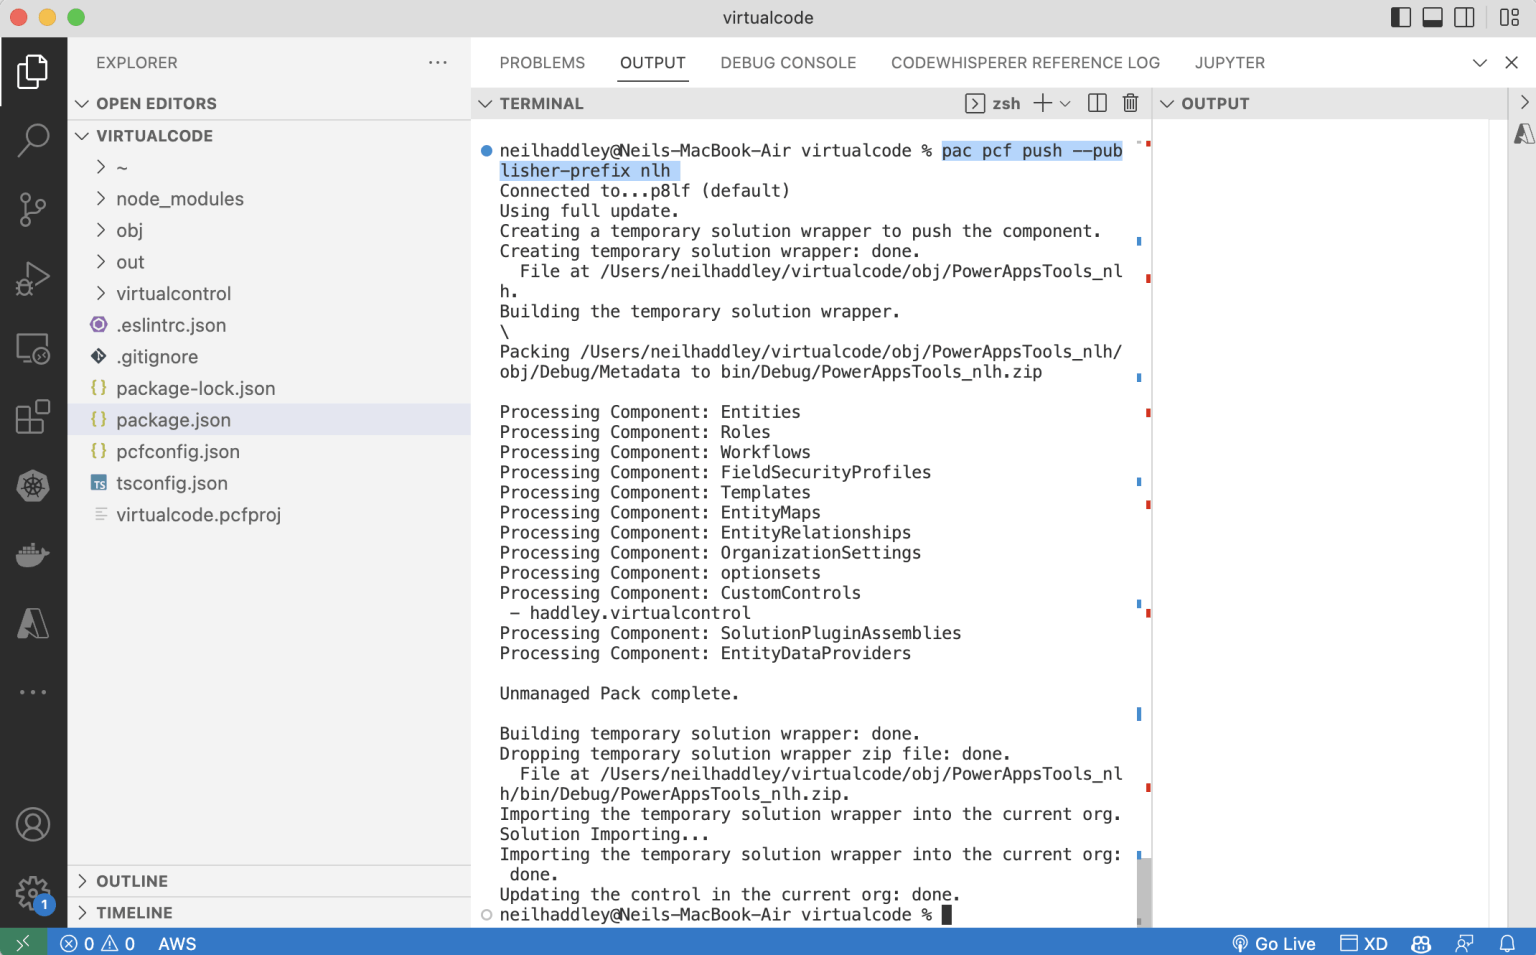Switch to the DEBUG CONSOLE tab

[788, 63]
